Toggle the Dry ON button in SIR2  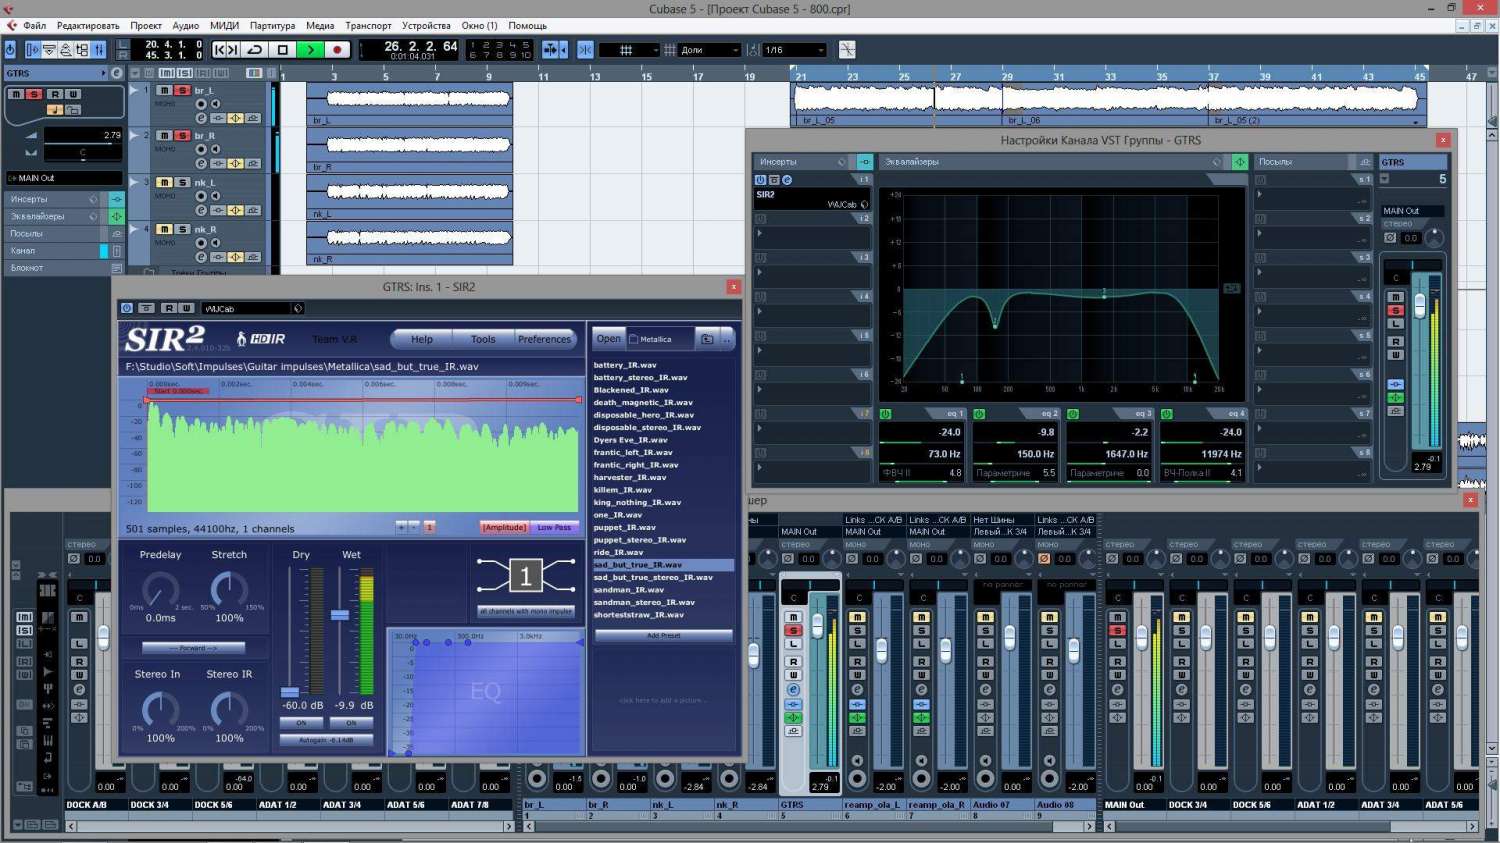(x=301, y=723)
